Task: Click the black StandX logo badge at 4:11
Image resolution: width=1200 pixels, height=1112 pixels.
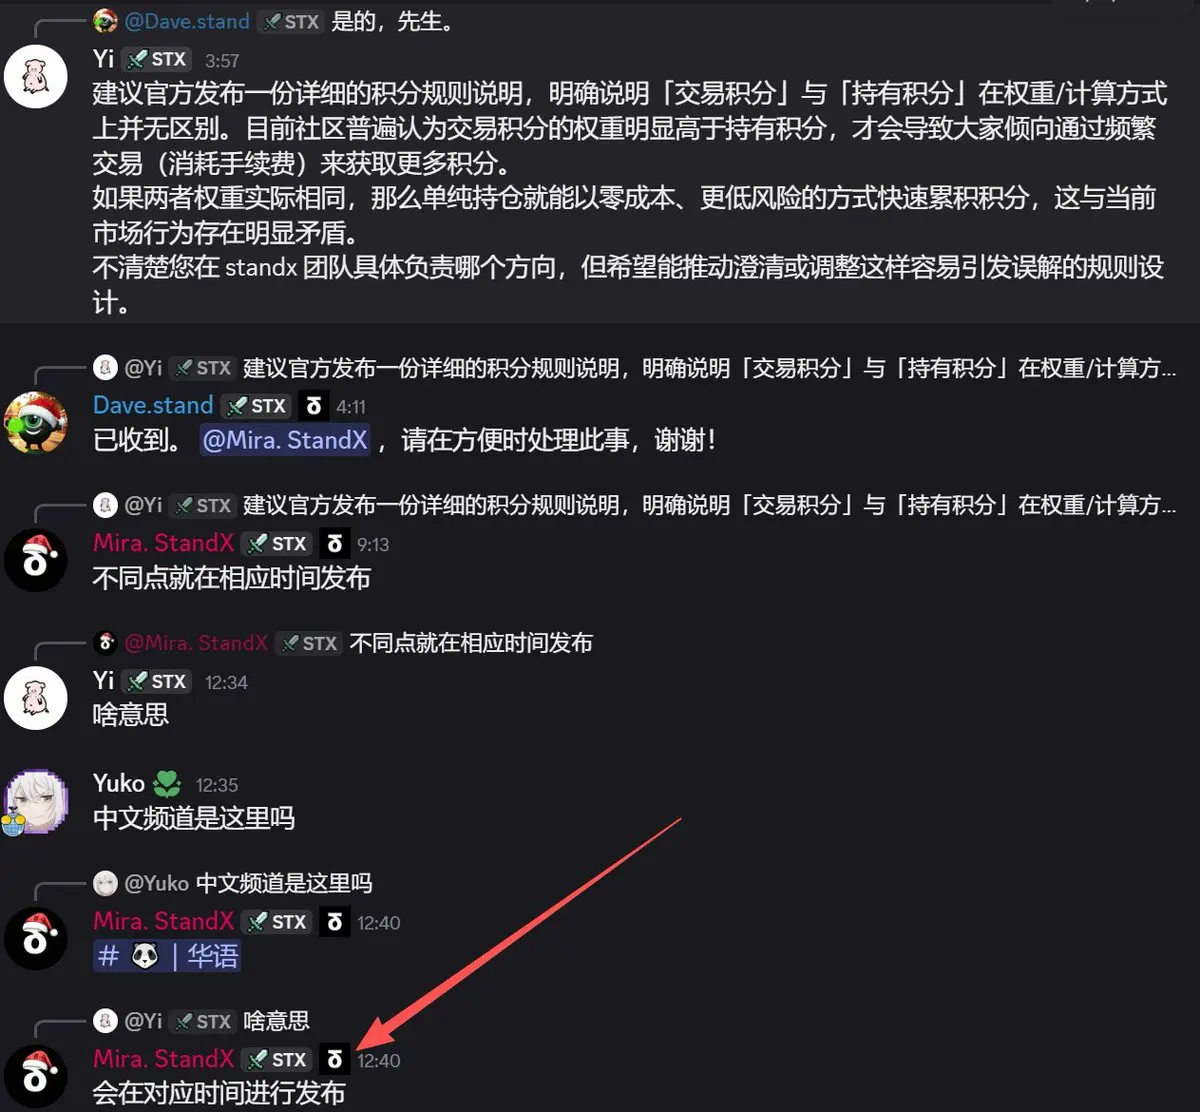Action: click(314, 406)
